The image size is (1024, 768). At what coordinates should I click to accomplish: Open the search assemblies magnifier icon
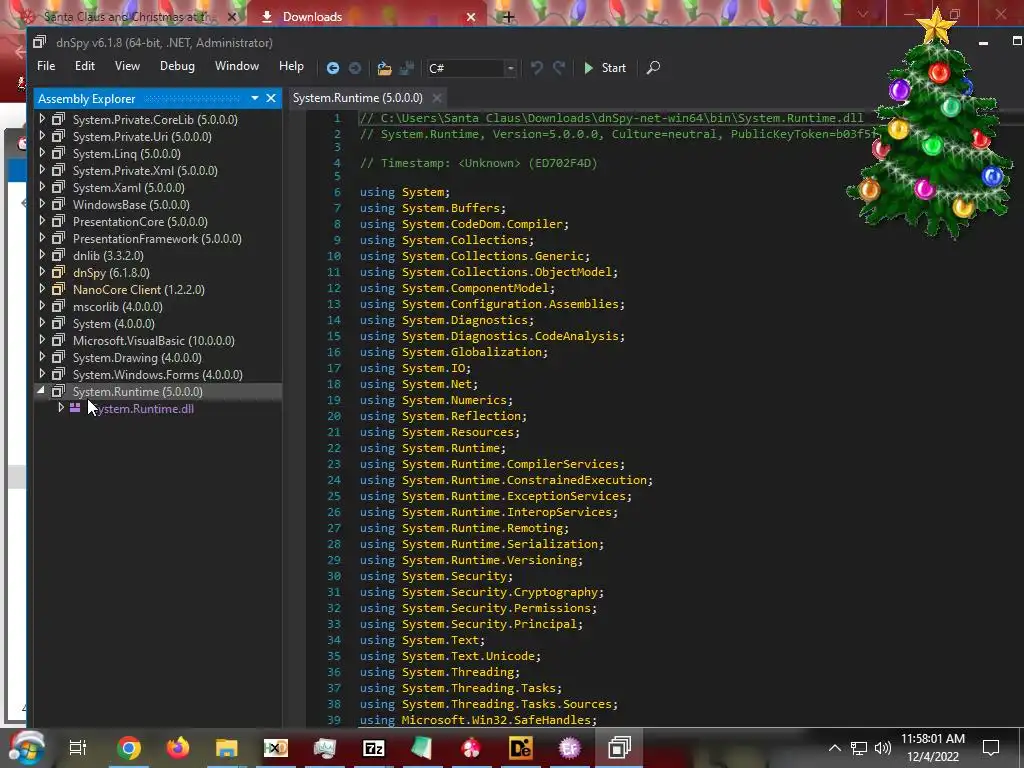coord(653,68)
